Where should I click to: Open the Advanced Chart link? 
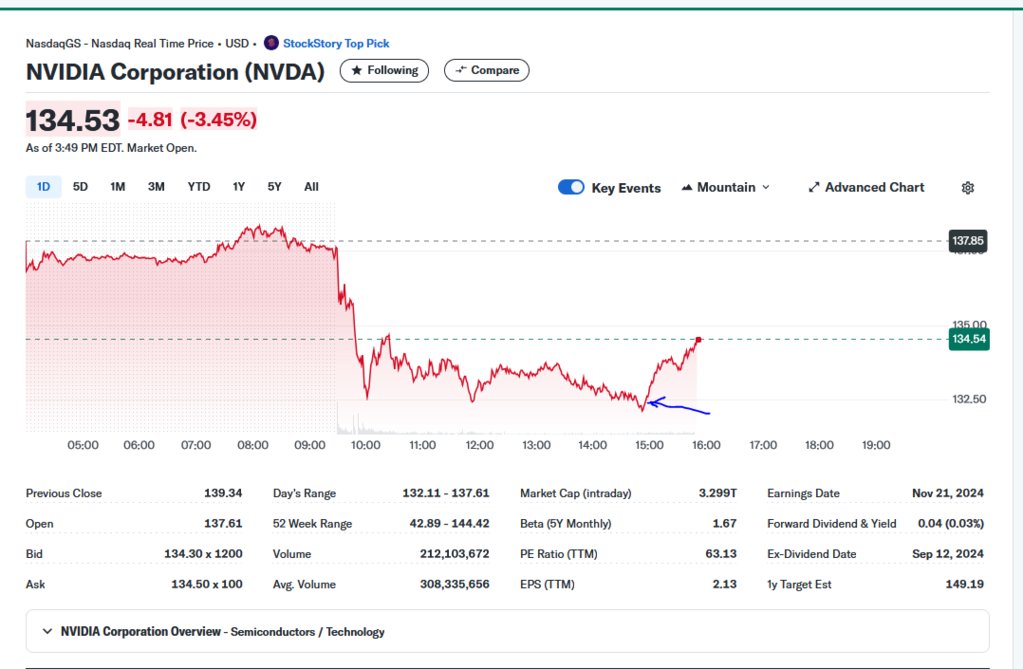point(866,187)
